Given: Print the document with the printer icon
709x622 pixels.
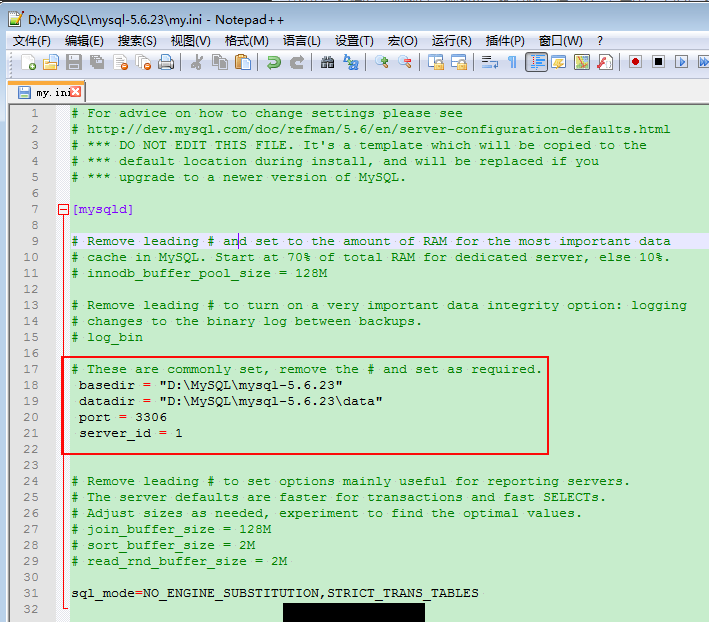Looking at the screenshot, I should 166,62.
